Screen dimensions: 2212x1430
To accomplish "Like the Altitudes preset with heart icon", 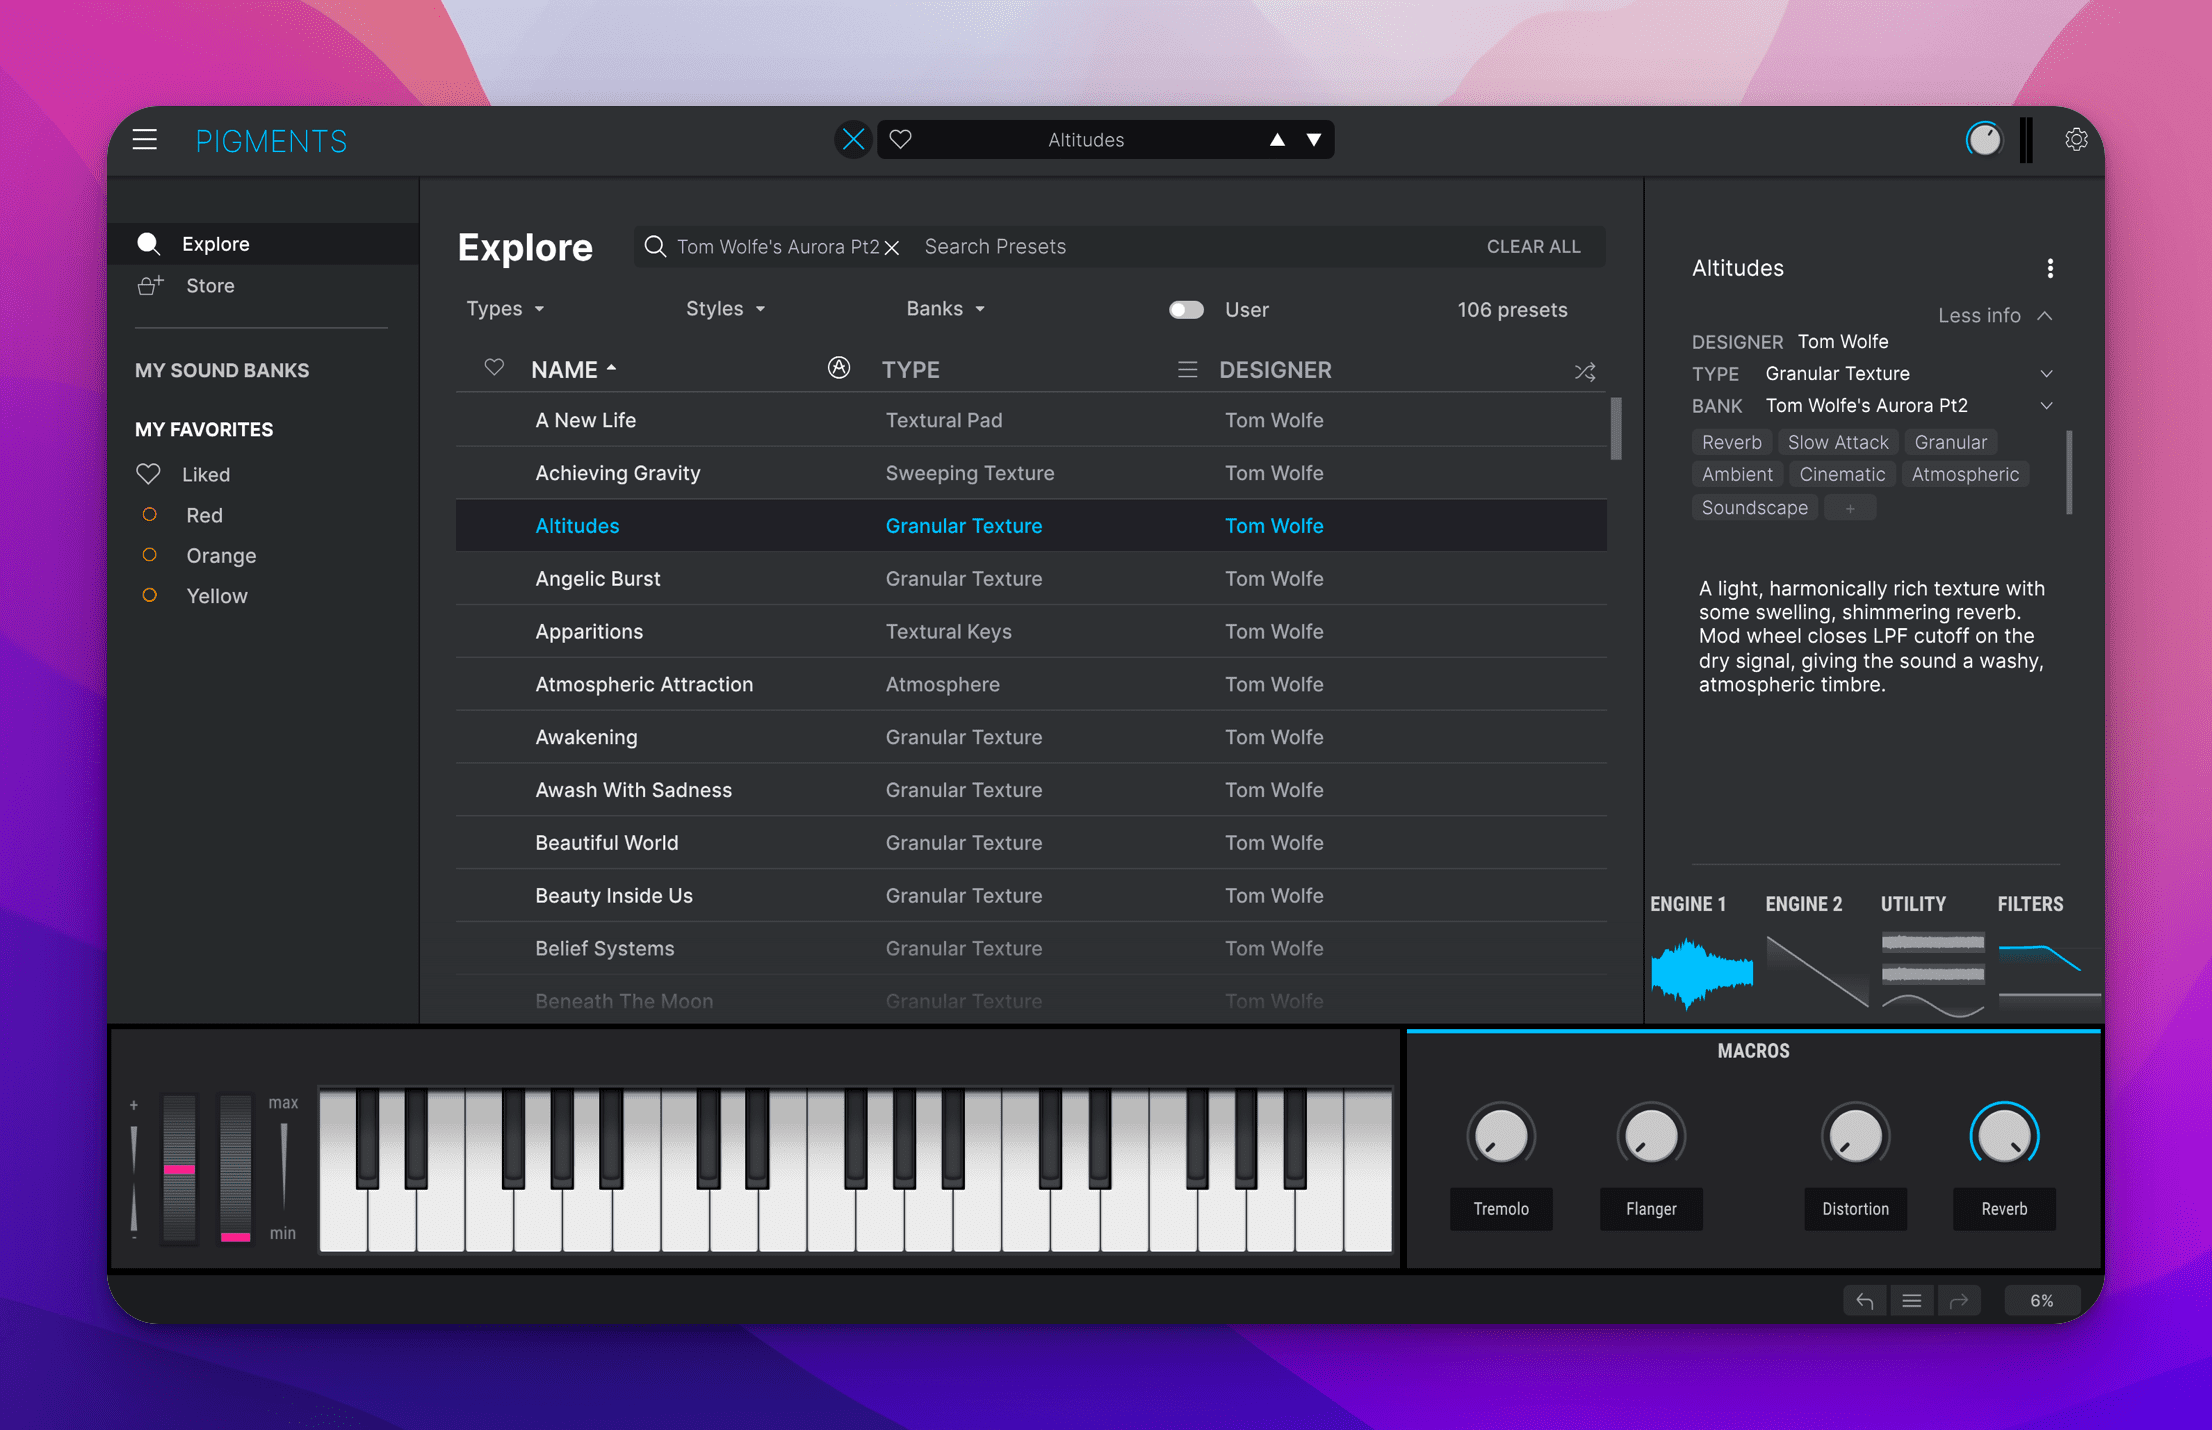I will pyautogui.click(x=900, y=140).
